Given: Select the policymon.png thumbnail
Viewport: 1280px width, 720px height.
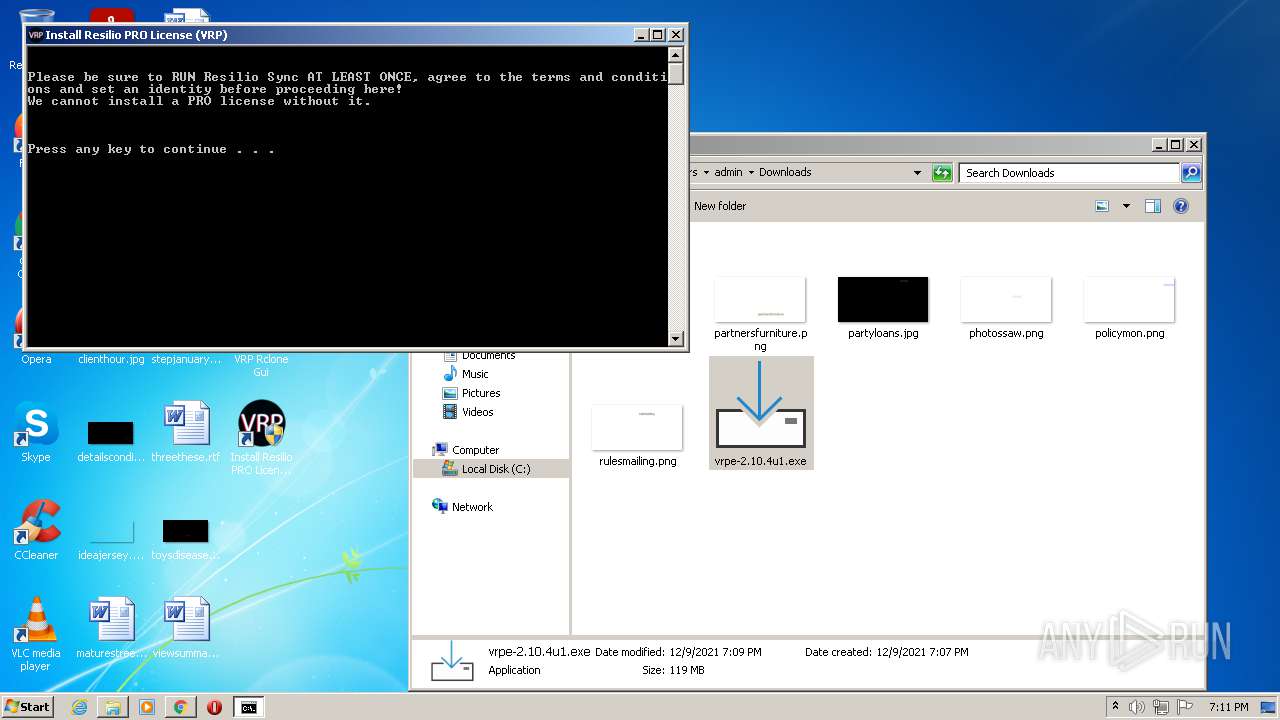Looking at the screenshot, I should click(1129, 308).
